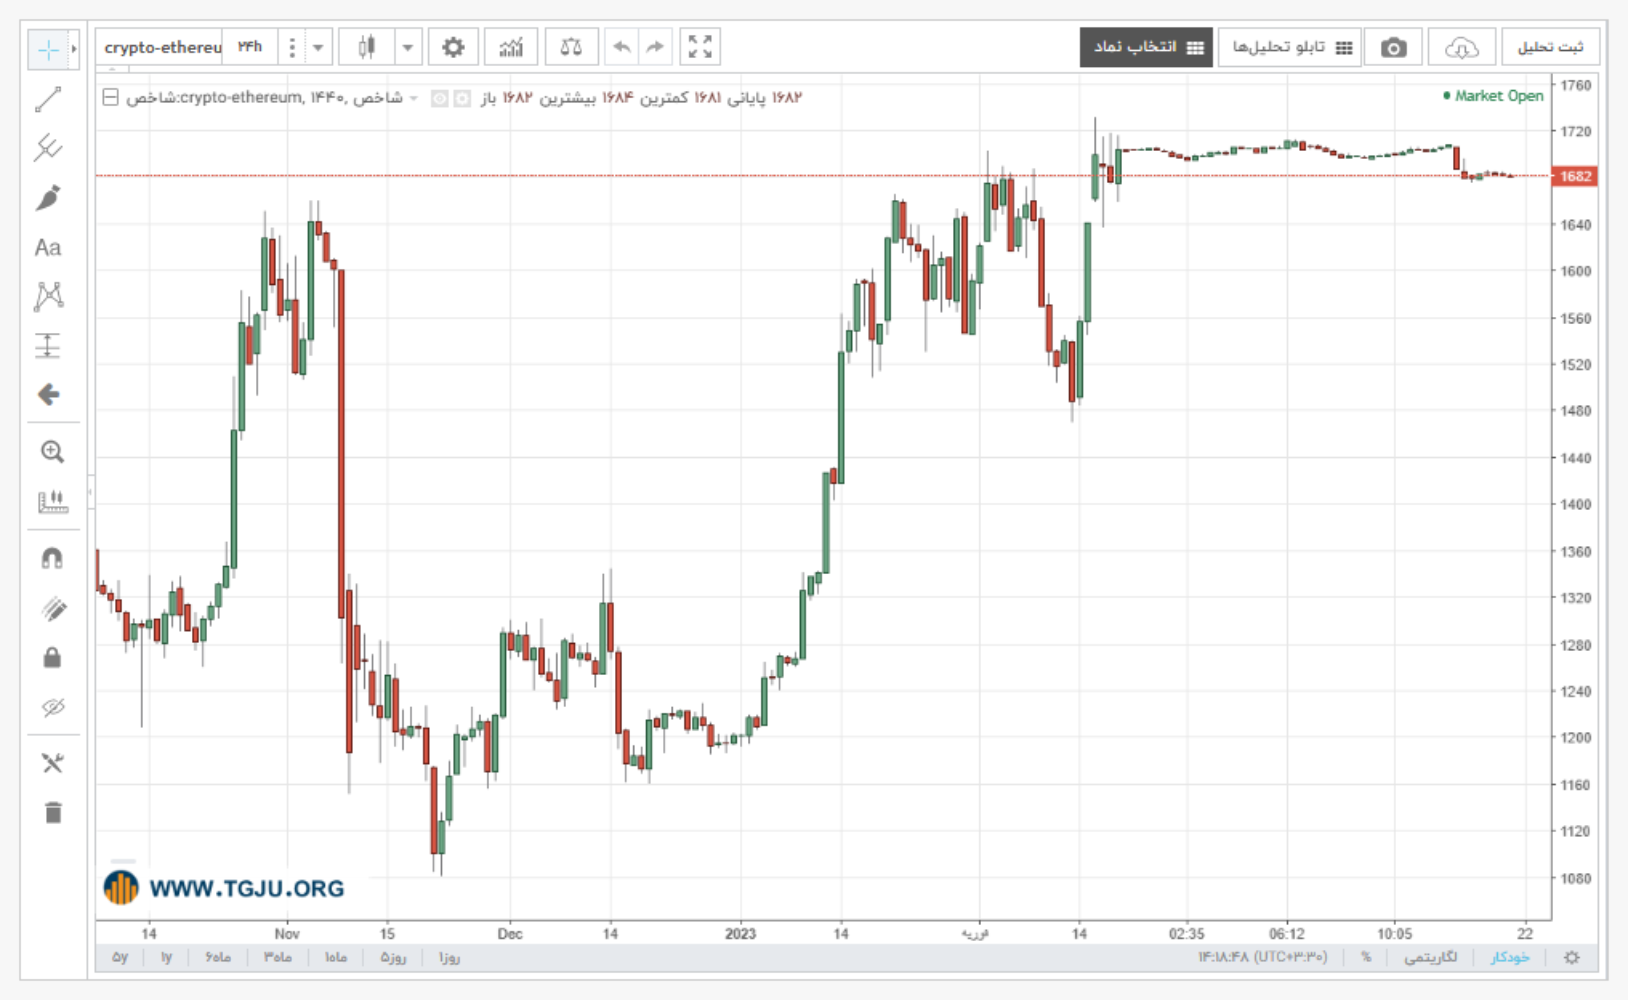Select the 3-month range tab
The width and height of the screenshot is (1628, 1000).
tap(278, 957)
